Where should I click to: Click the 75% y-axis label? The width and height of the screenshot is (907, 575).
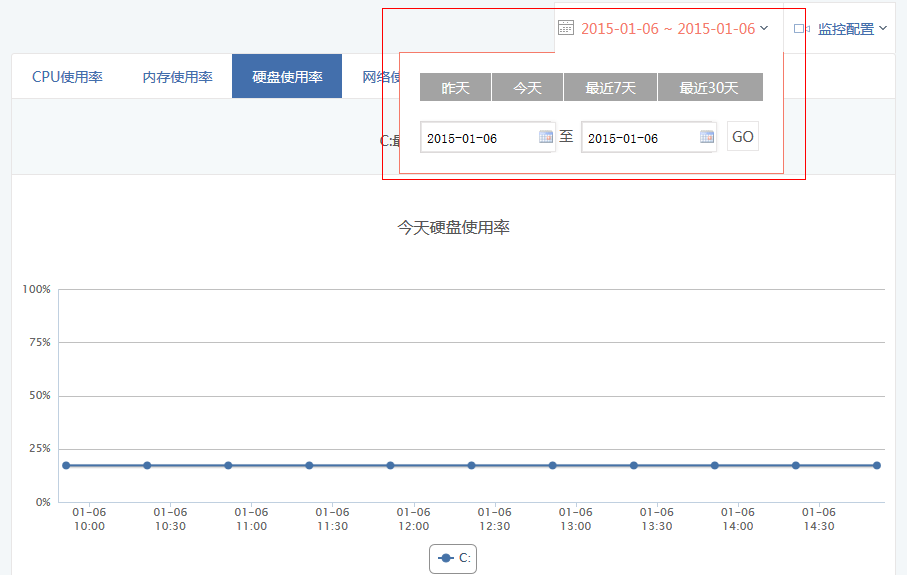40,342
